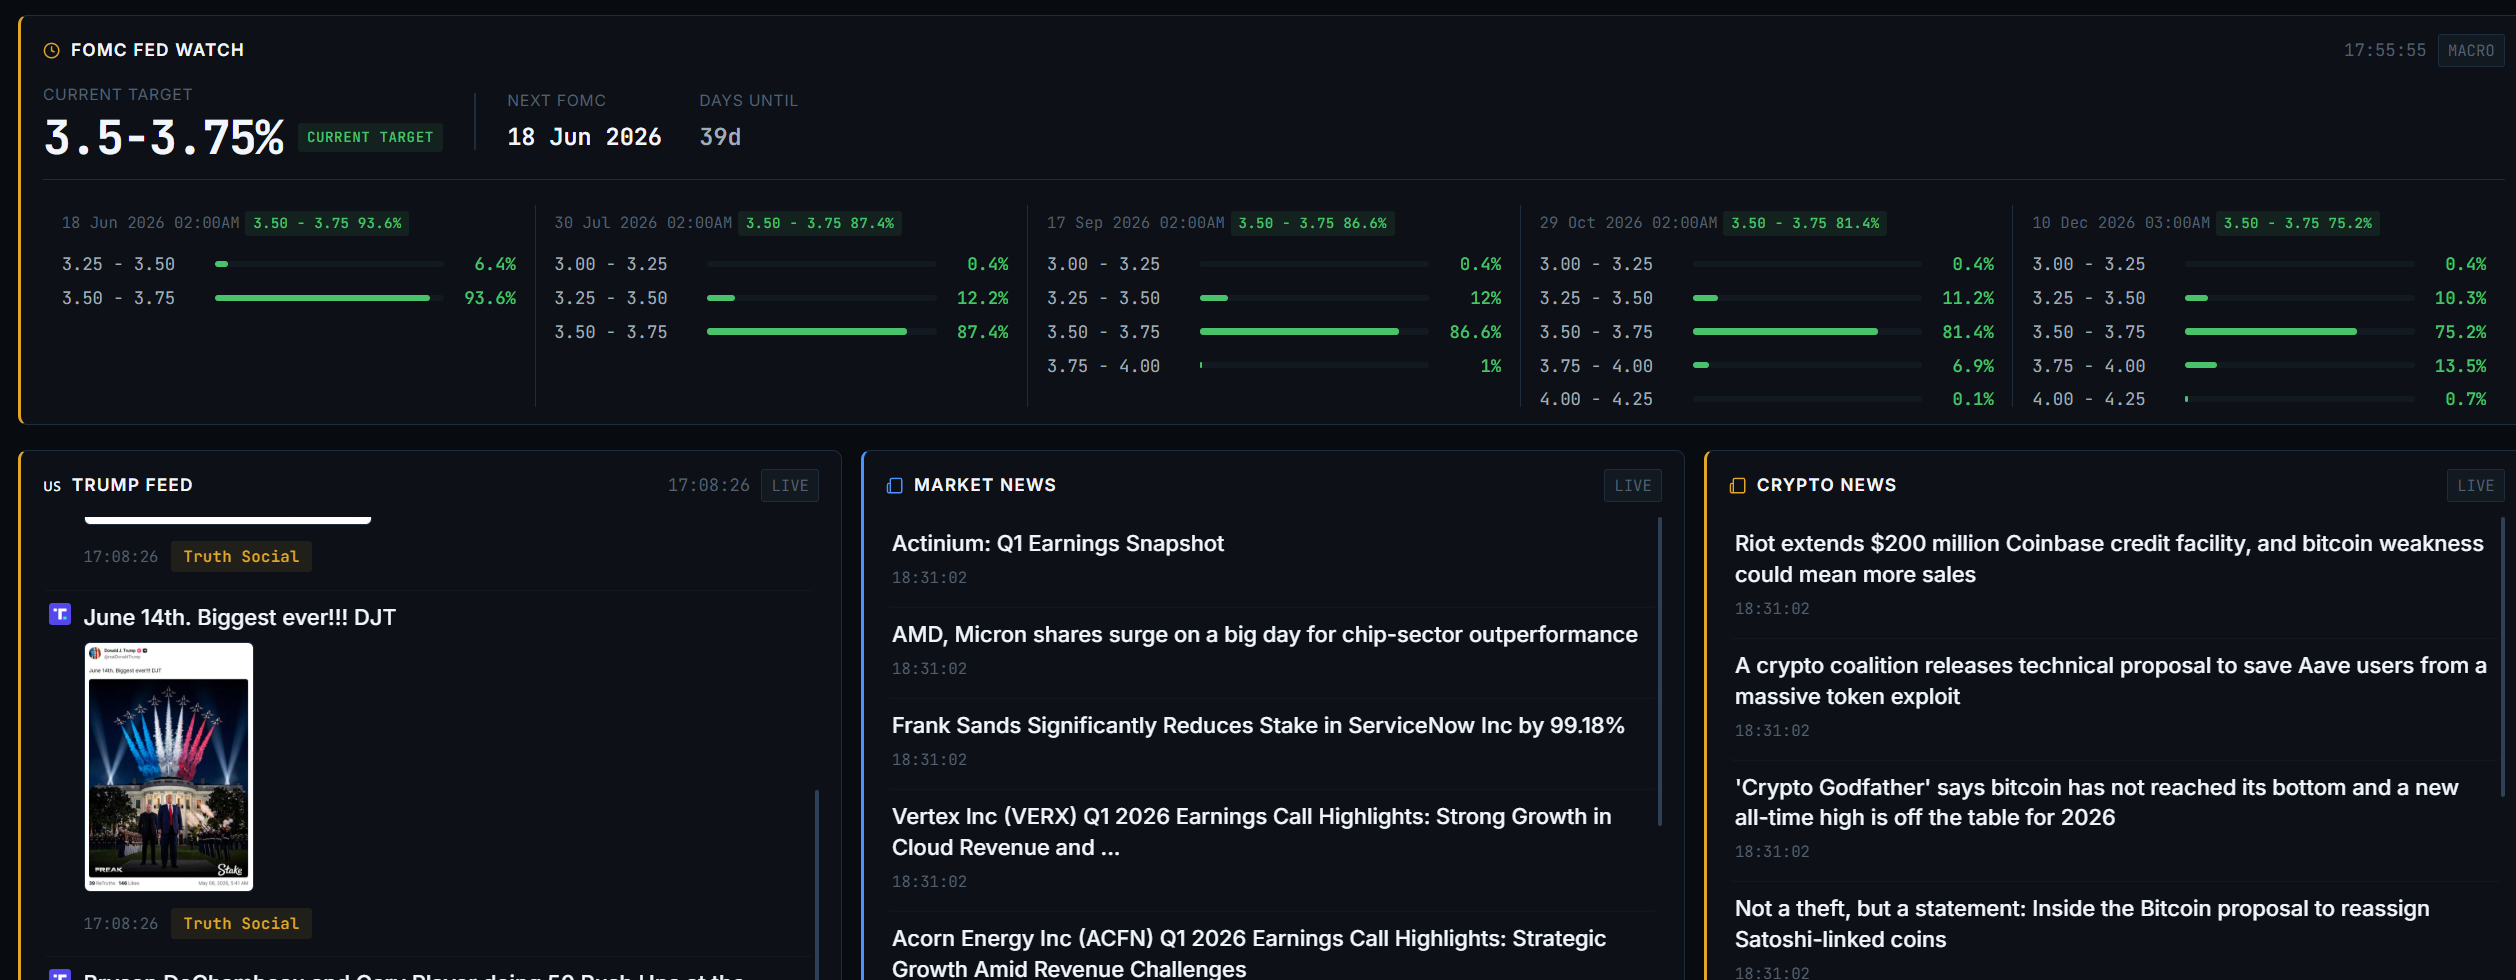
Task: Click the 87.4% probability bar for 30 Jul
Action: (821, 331)
